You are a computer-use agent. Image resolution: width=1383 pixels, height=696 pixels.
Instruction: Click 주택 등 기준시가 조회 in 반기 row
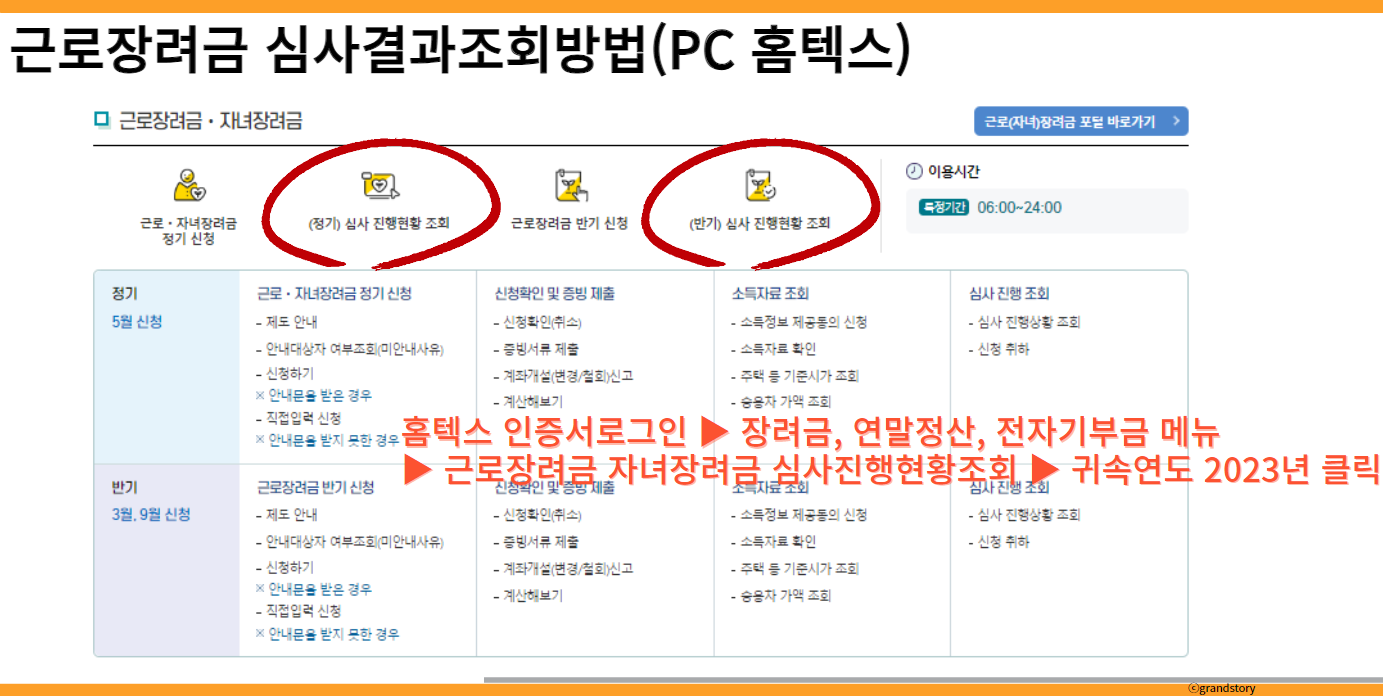coord(795,569)
